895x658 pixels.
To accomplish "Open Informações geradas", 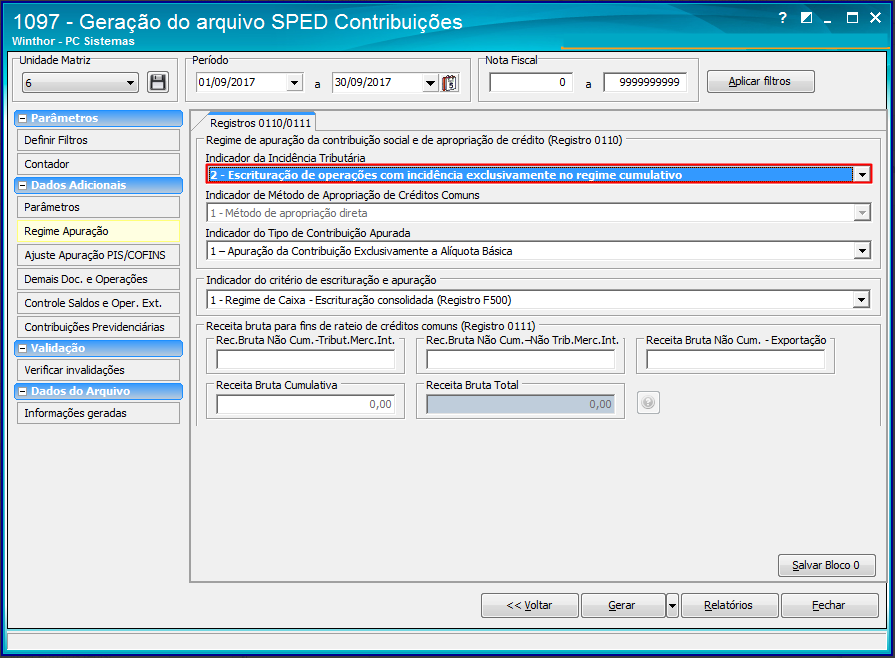I will (x=98, y=413).
